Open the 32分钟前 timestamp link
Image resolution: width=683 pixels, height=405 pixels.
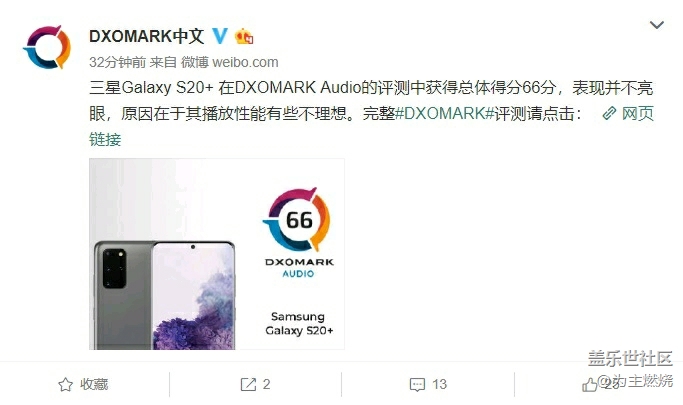coord(118,62)
